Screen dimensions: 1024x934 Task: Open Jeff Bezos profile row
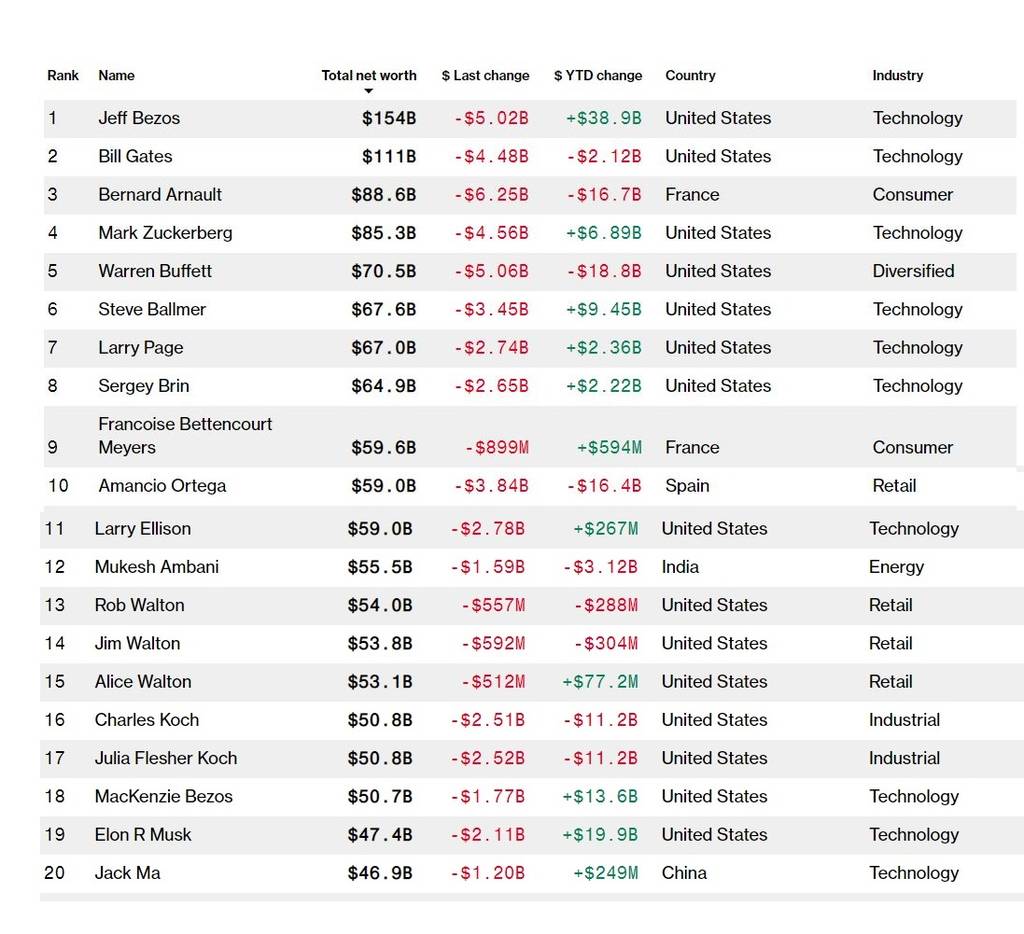[139, 118]
